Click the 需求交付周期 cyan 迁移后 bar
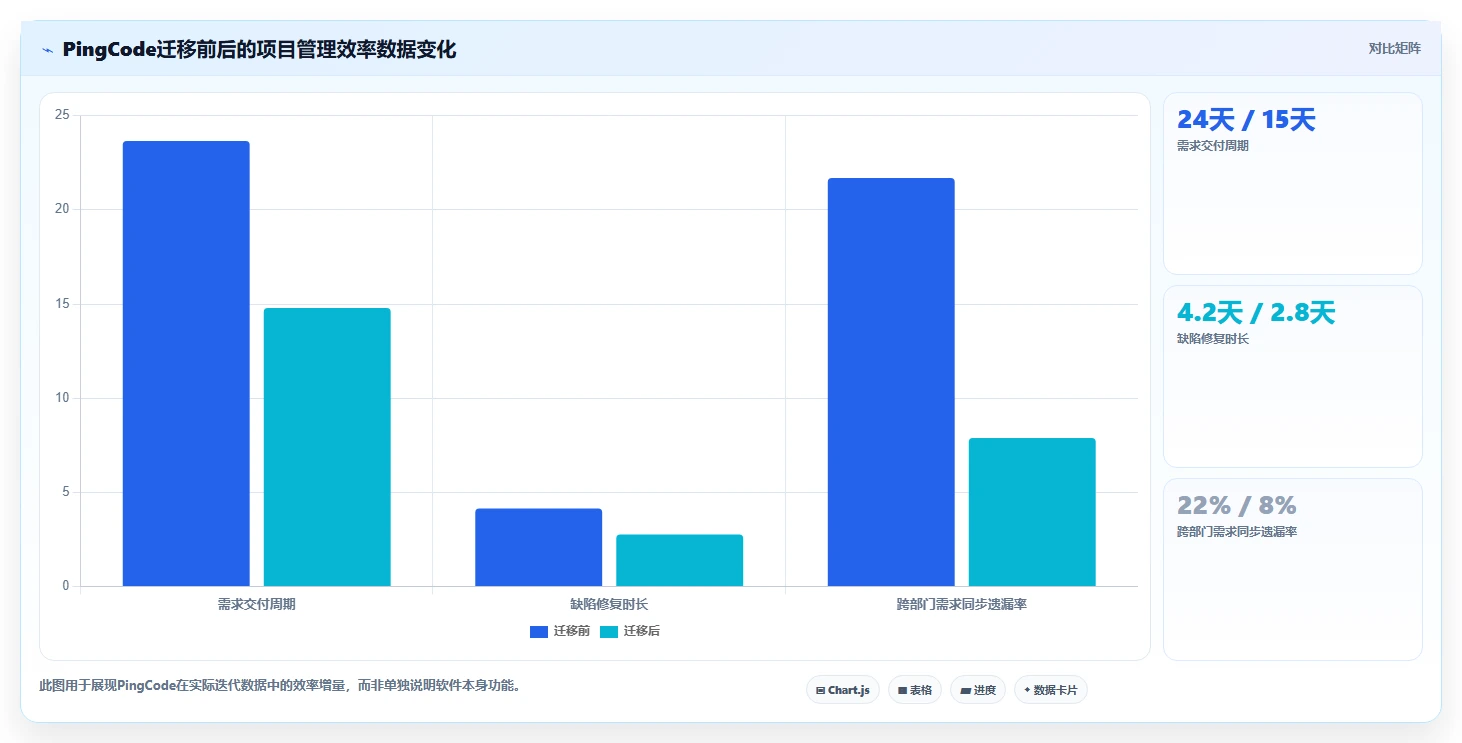 click(327, 447)
